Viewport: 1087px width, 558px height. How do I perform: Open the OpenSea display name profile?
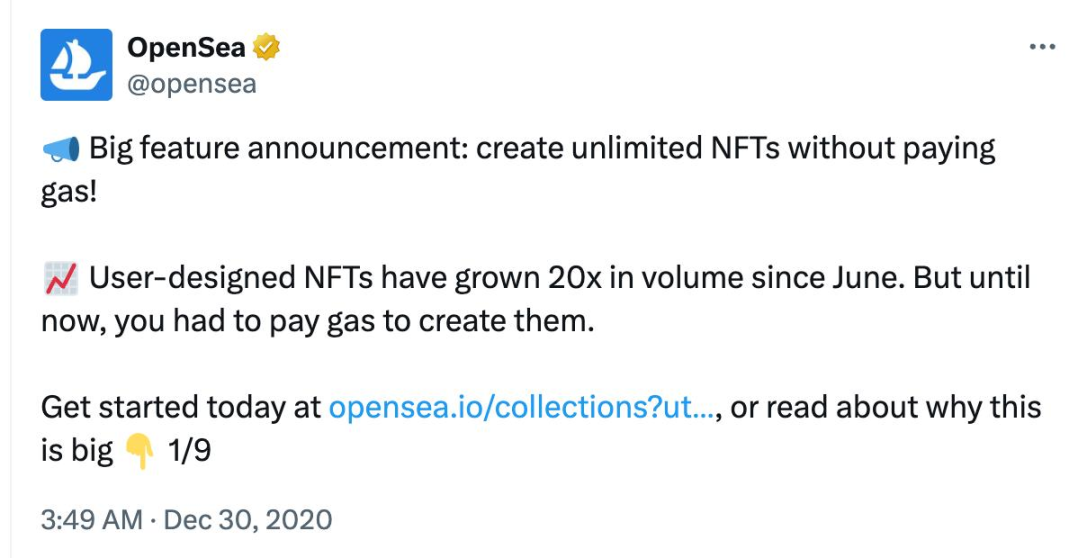click(x=186, y=46)
